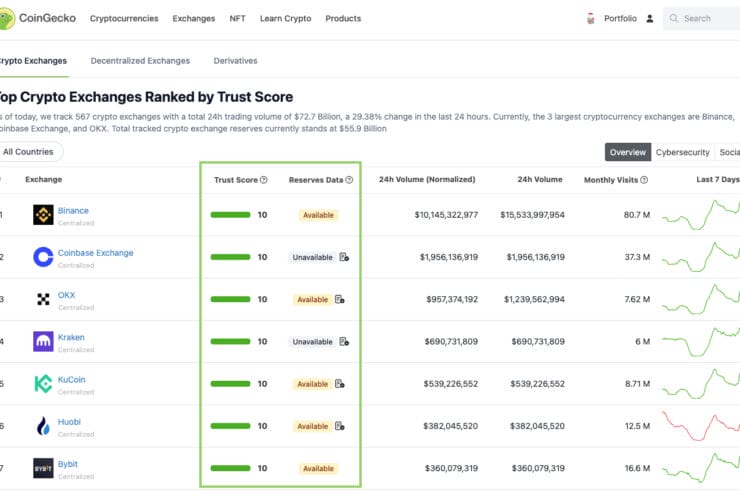Click the Coinbase Exchange logo icon

point(43,257)
